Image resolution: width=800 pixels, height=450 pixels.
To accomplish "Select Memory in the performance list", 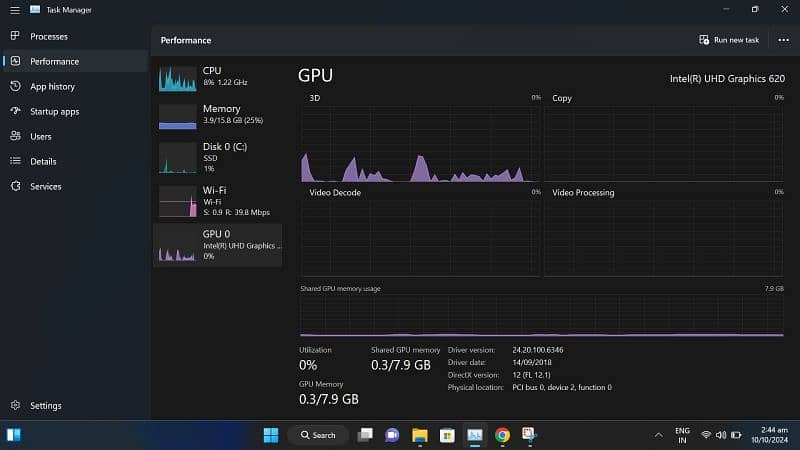I will click(217, 114).
